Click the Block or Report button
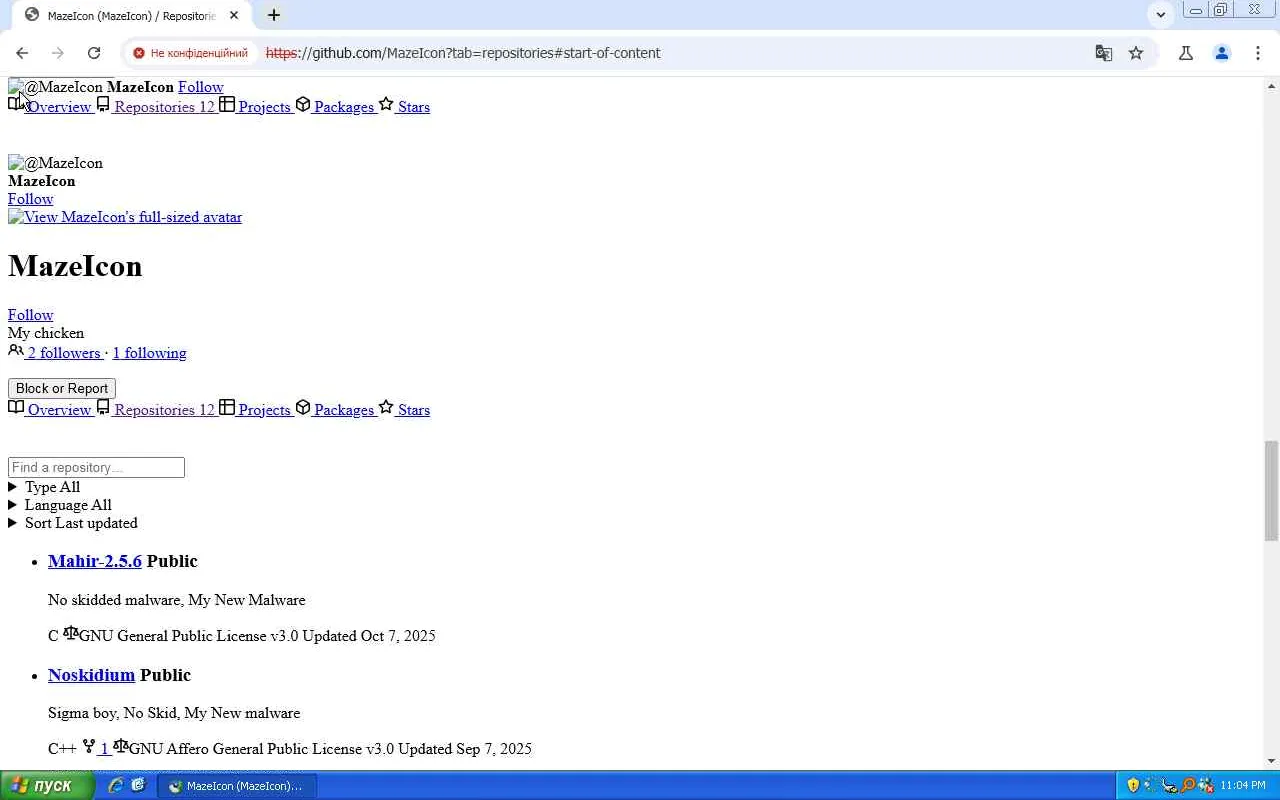 [62, 388]
